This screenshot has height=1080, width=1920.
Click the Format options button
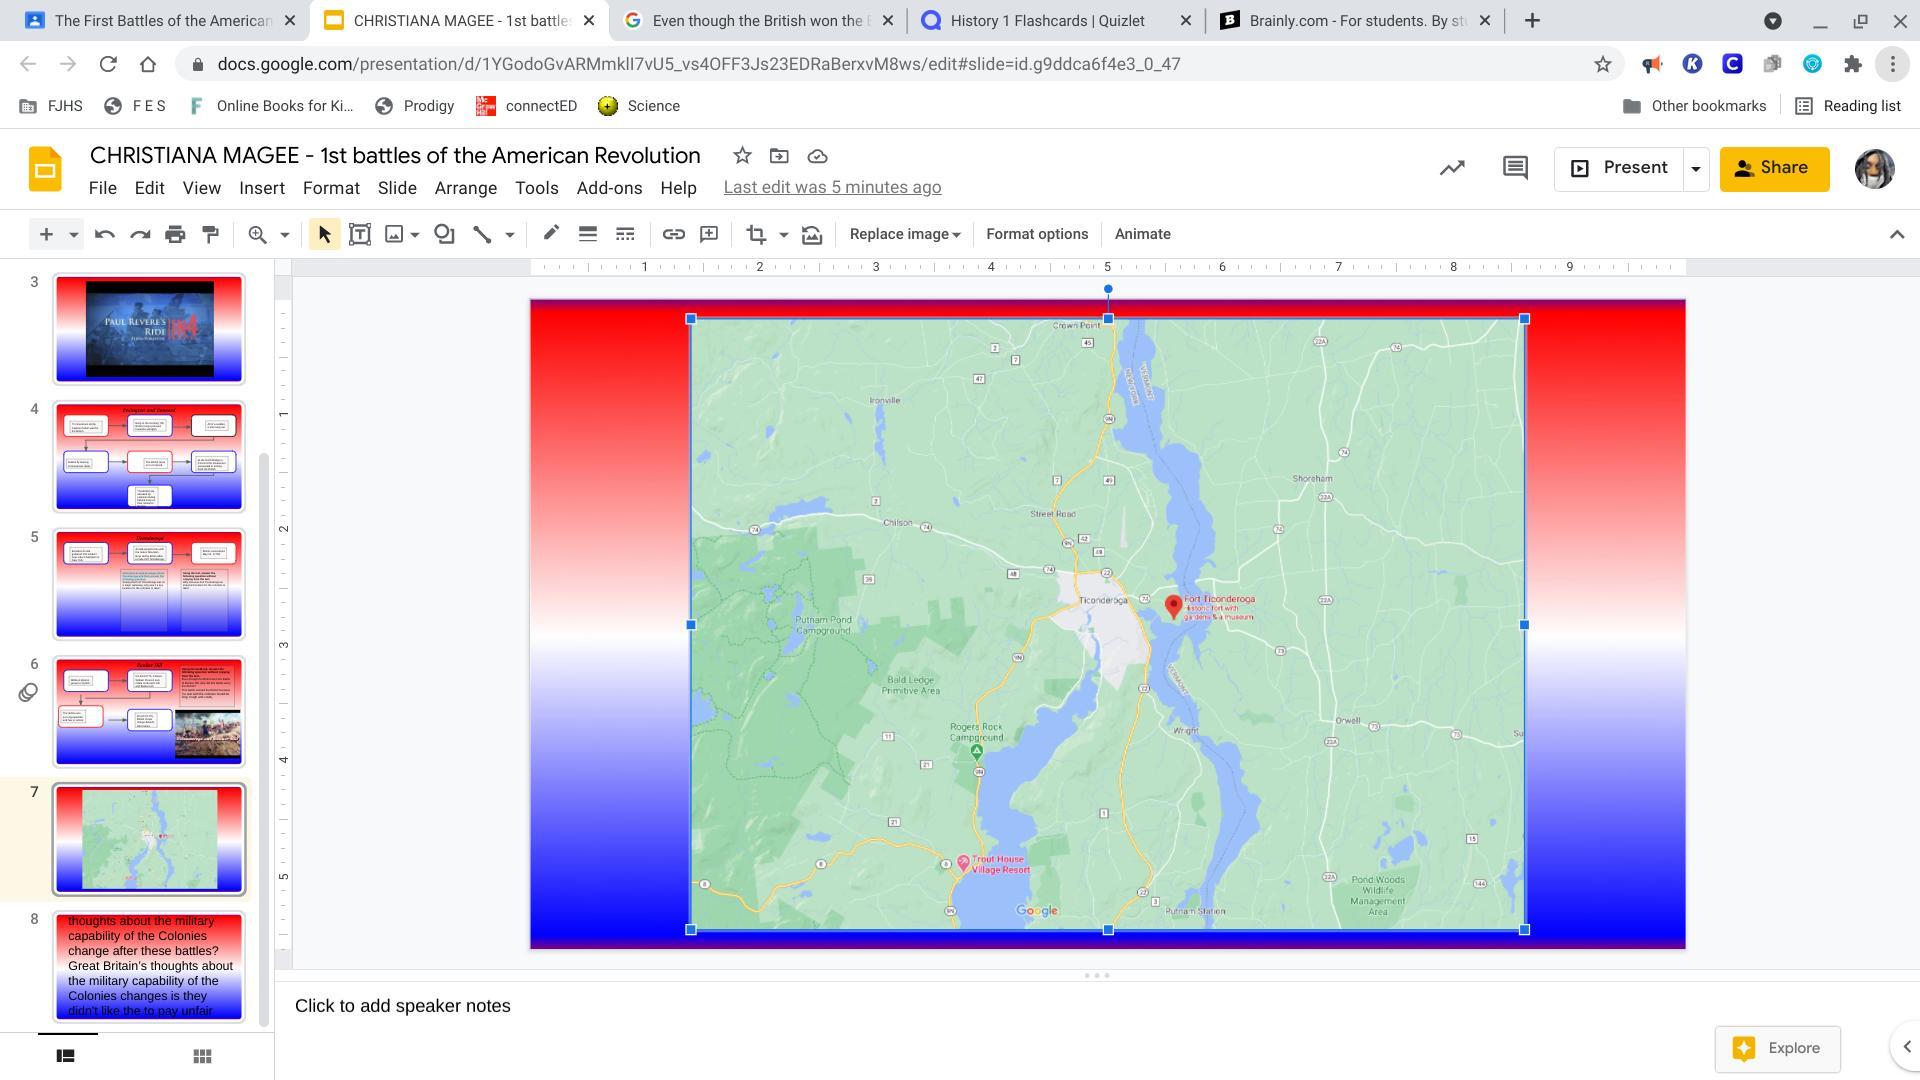pos(1037,234)
